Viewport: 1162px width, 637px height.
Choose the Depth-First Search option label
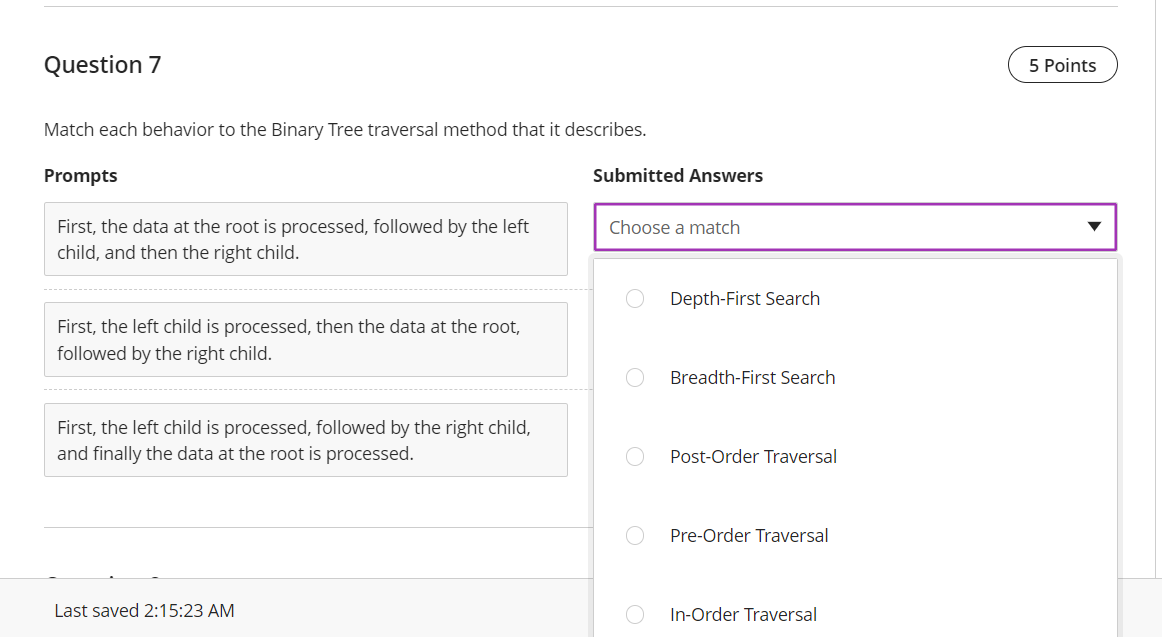point(745,298)
